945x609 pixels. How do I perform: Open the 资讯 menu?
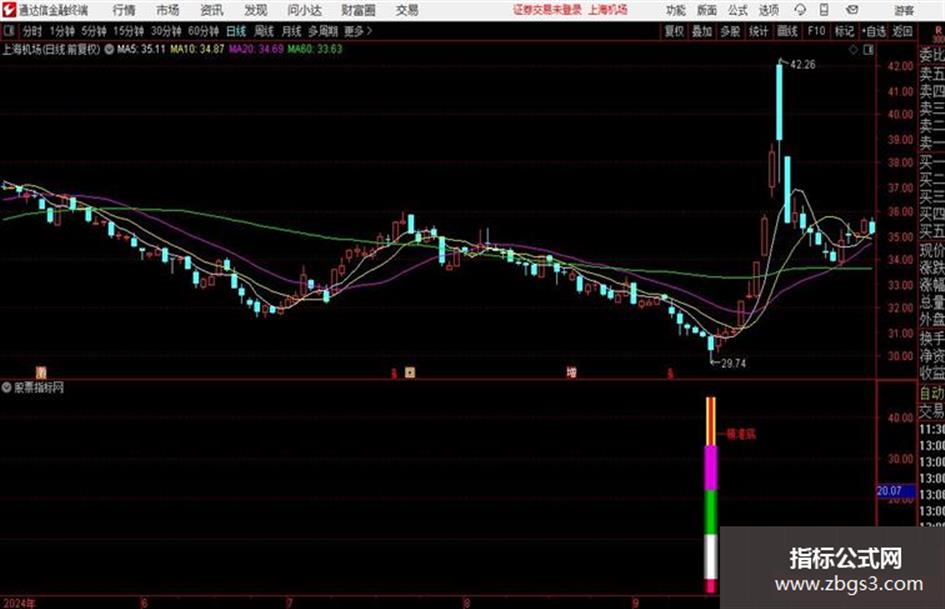[212, 10]
